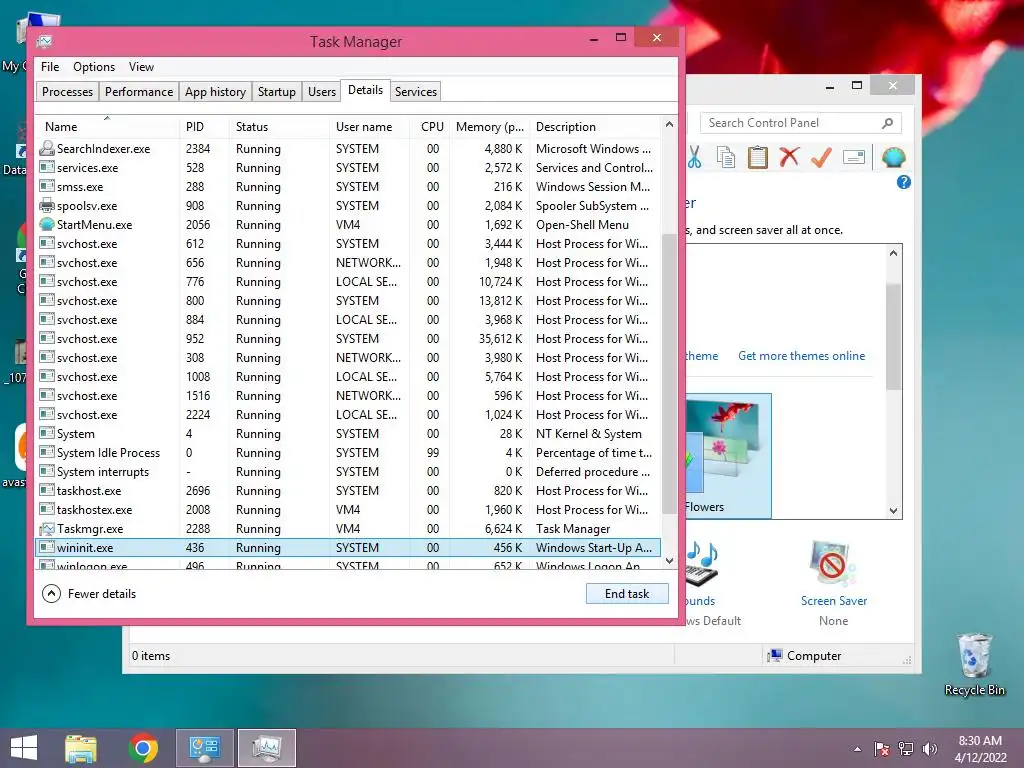Switch to the Performance tab
This screenshot has width=1024, height=768.
[x=139, y=91]
